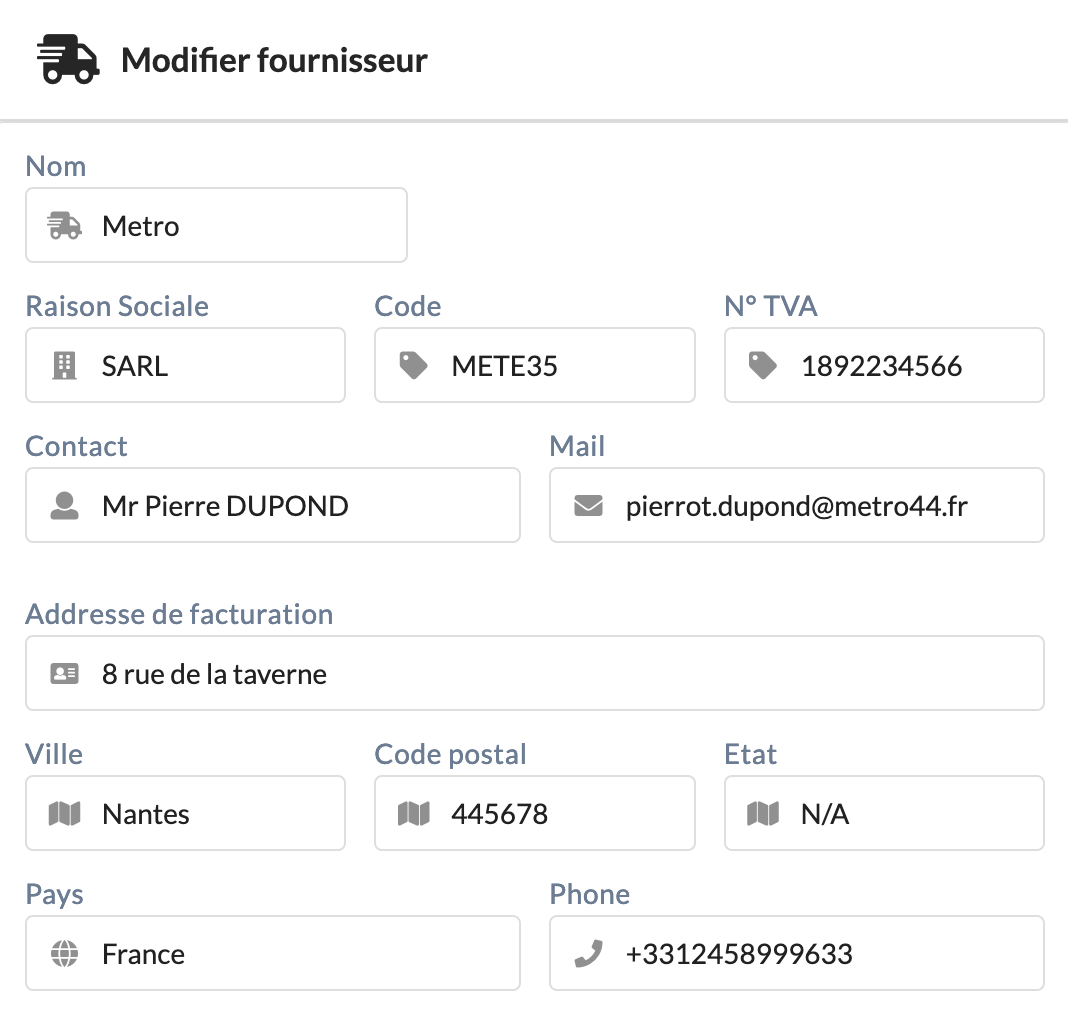Click the Code label above METE35

pos(408,307)
